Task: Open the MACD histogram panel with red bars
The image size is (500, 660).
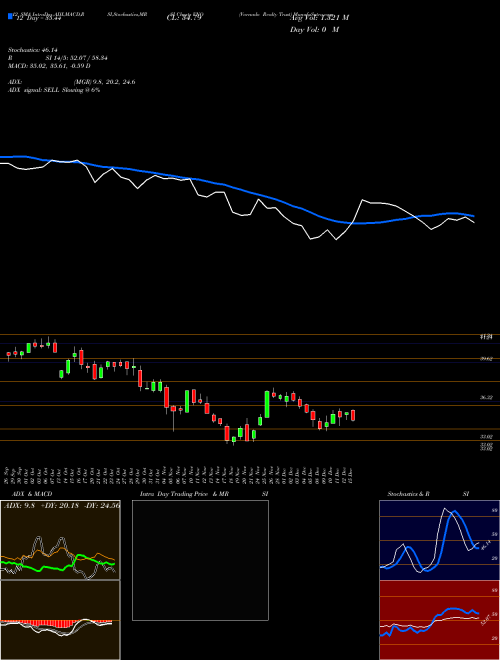Action: (x=60, y=620)
